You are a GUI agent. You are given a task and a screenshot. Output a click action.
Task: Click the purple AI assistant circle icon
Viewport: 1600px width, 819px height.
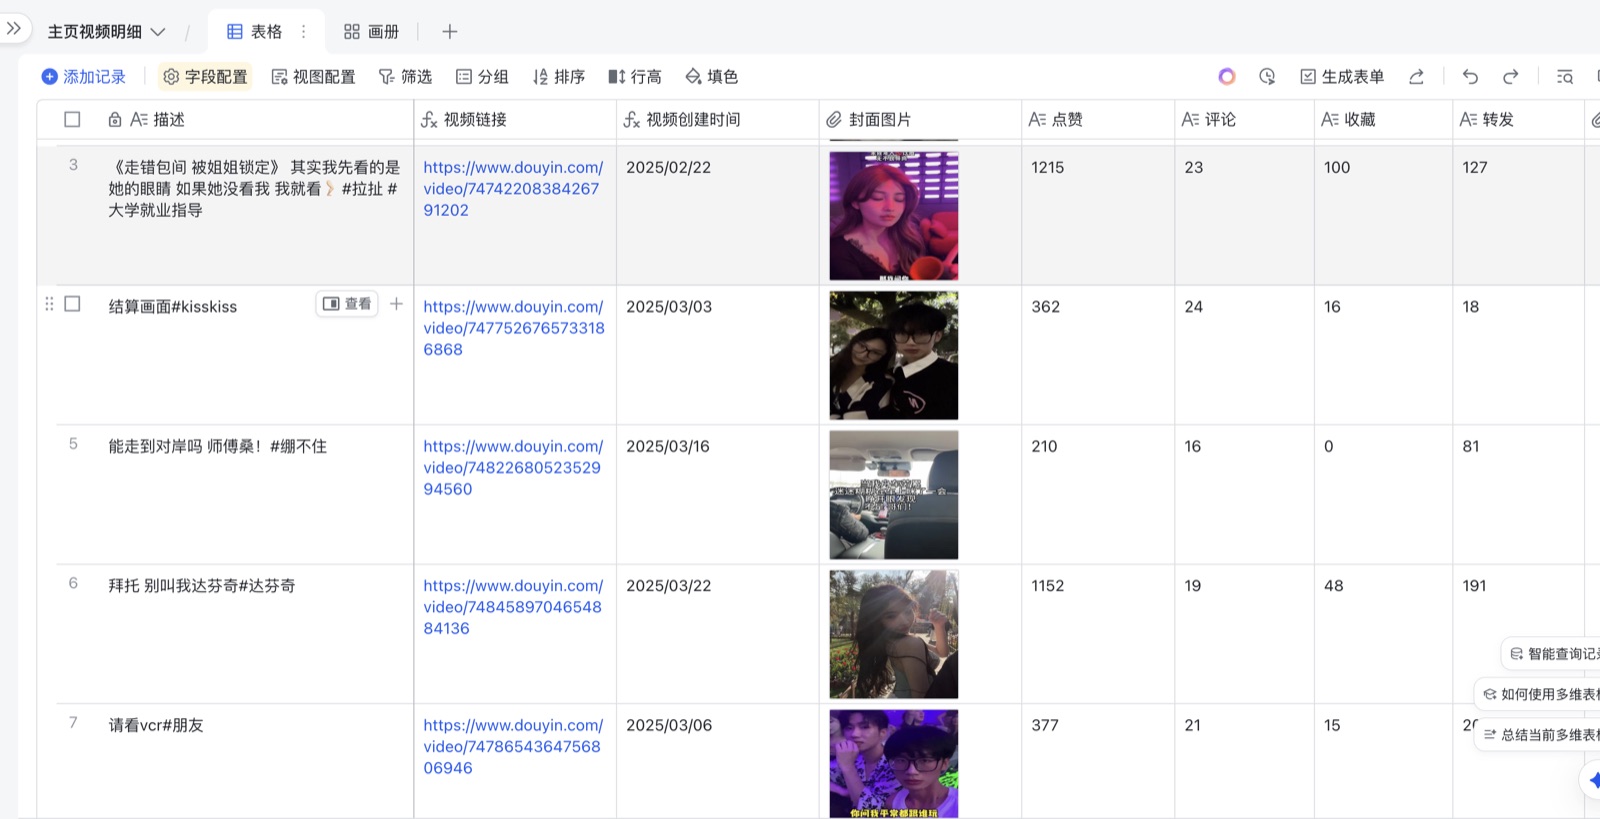[1227, 77]
